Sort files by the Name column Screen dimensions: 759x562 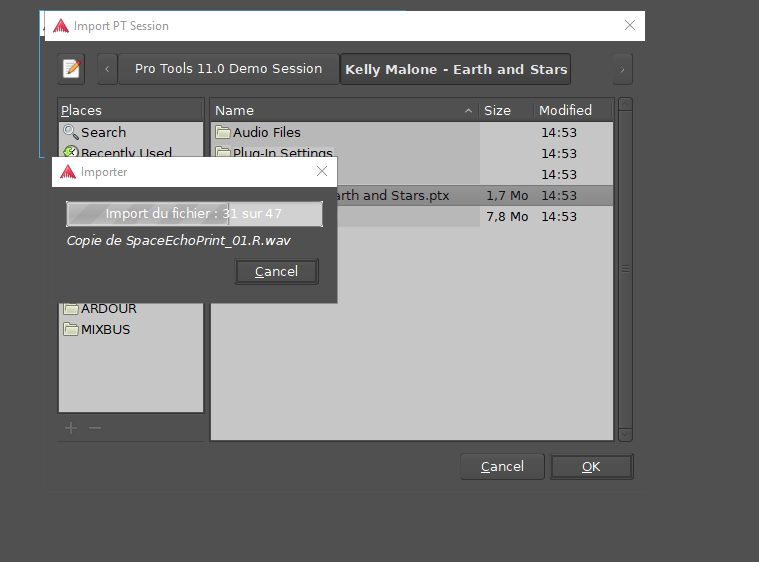[340, 110]
